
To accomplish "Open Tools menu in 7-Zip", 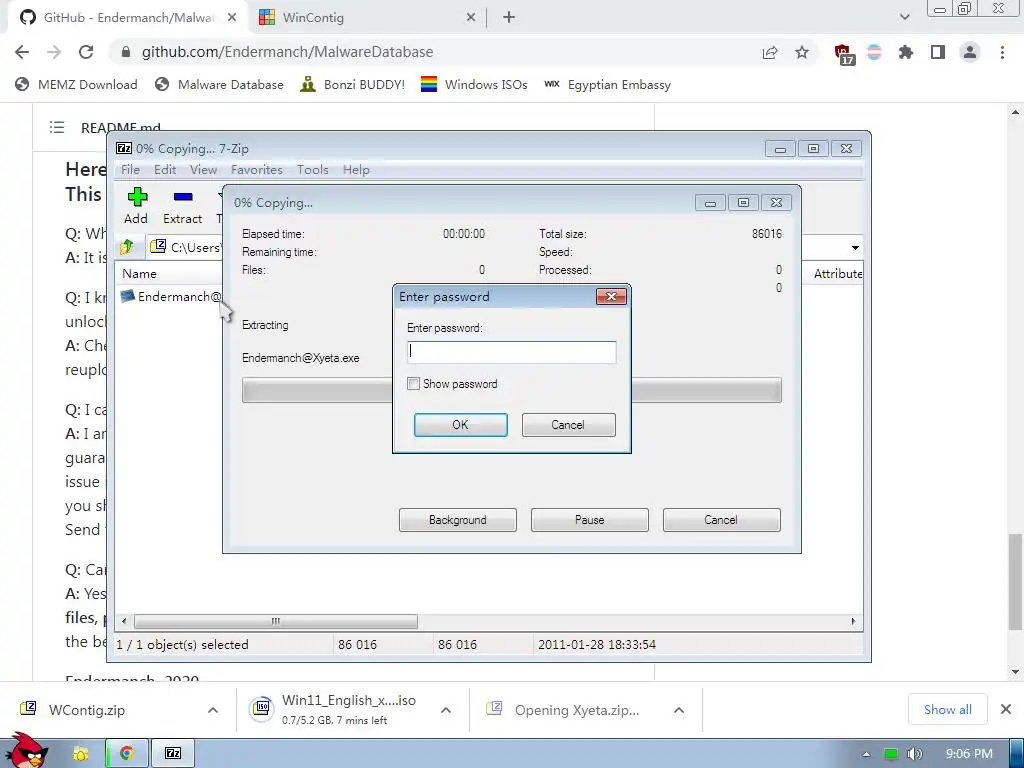I will click(x=313, y=170).
